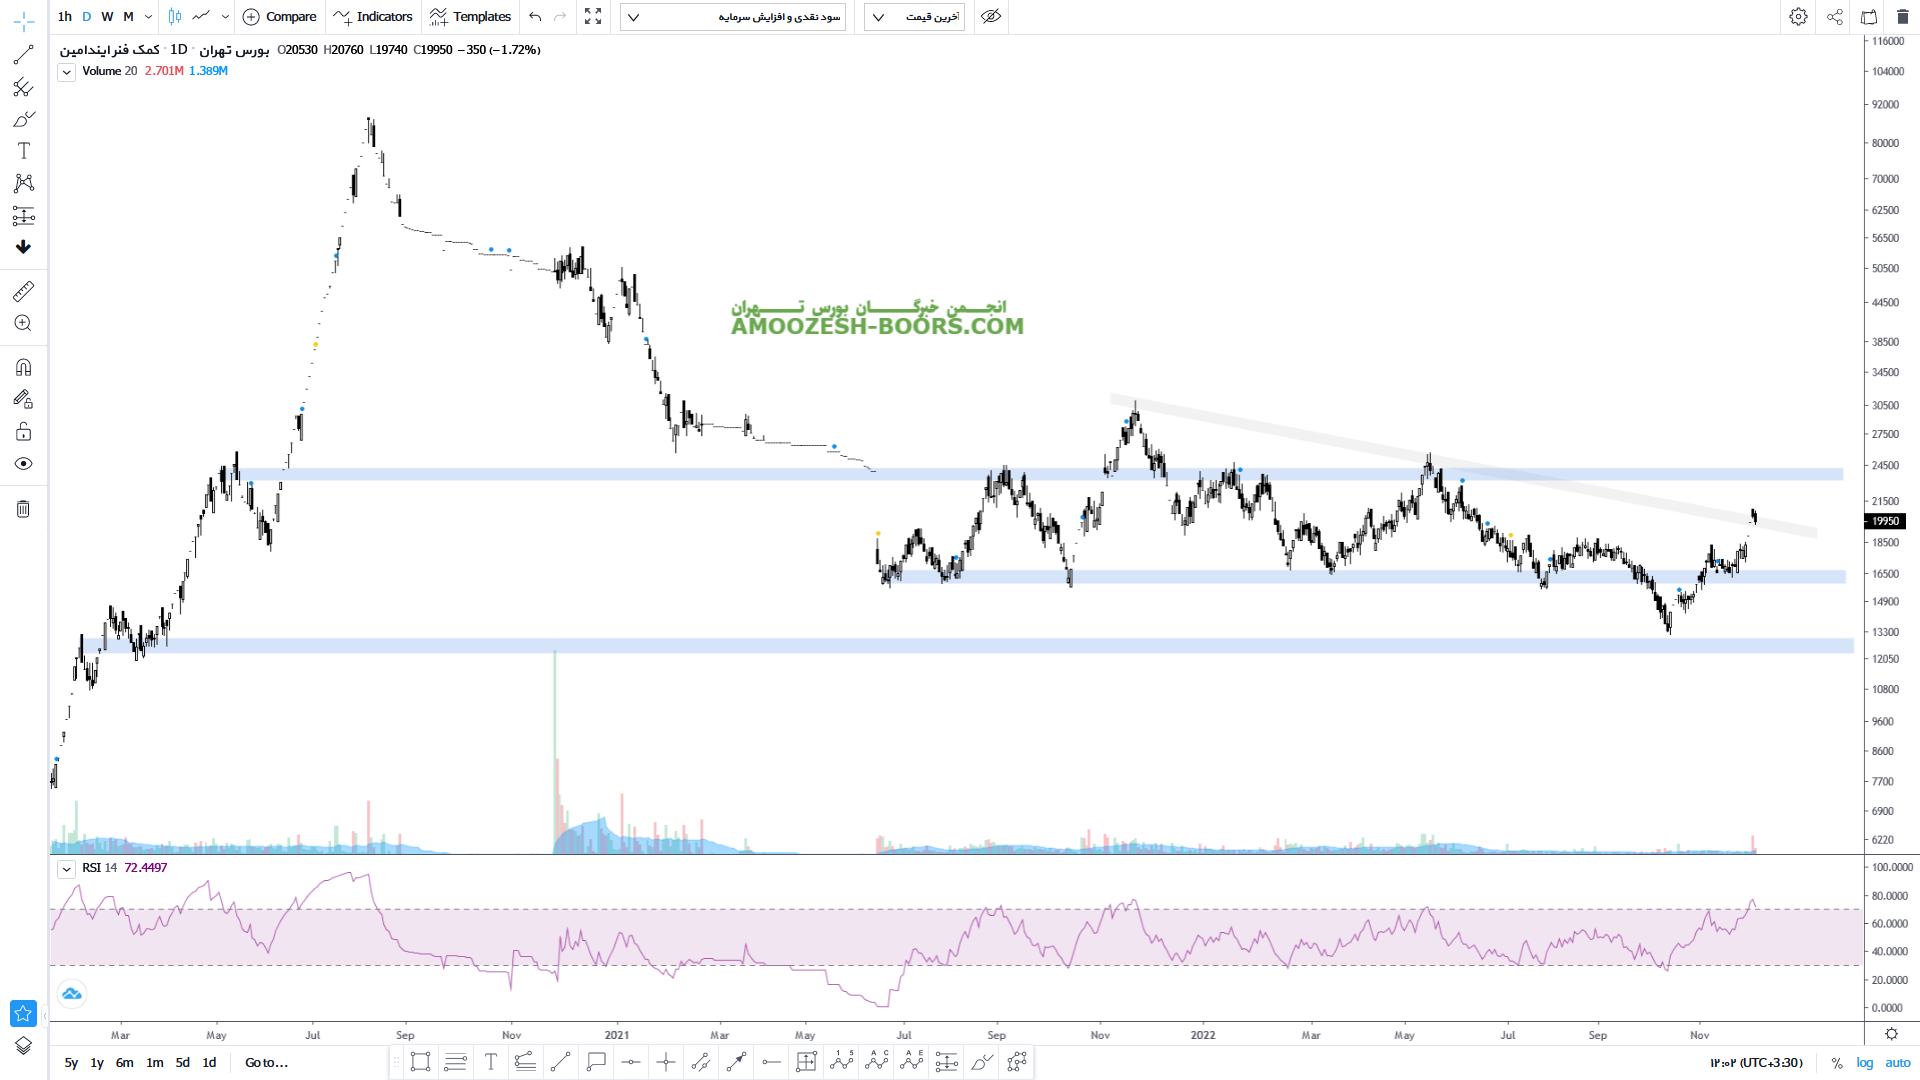
Task: Open chart settings gear icon
Action: [1798, 17]
